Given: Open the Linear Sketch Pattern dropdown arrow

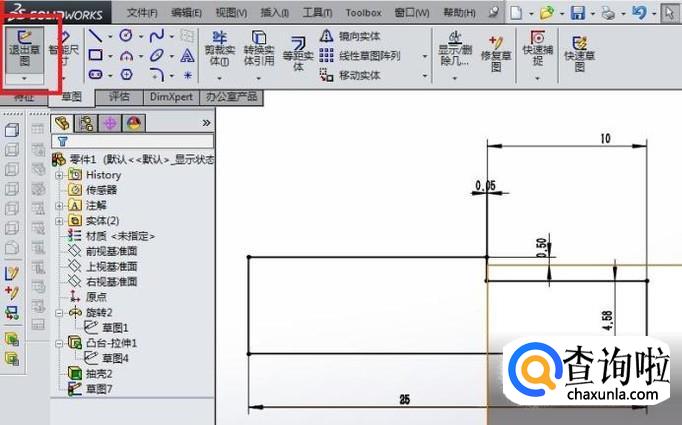Looking at the screenshot, I should coord(425,56).
